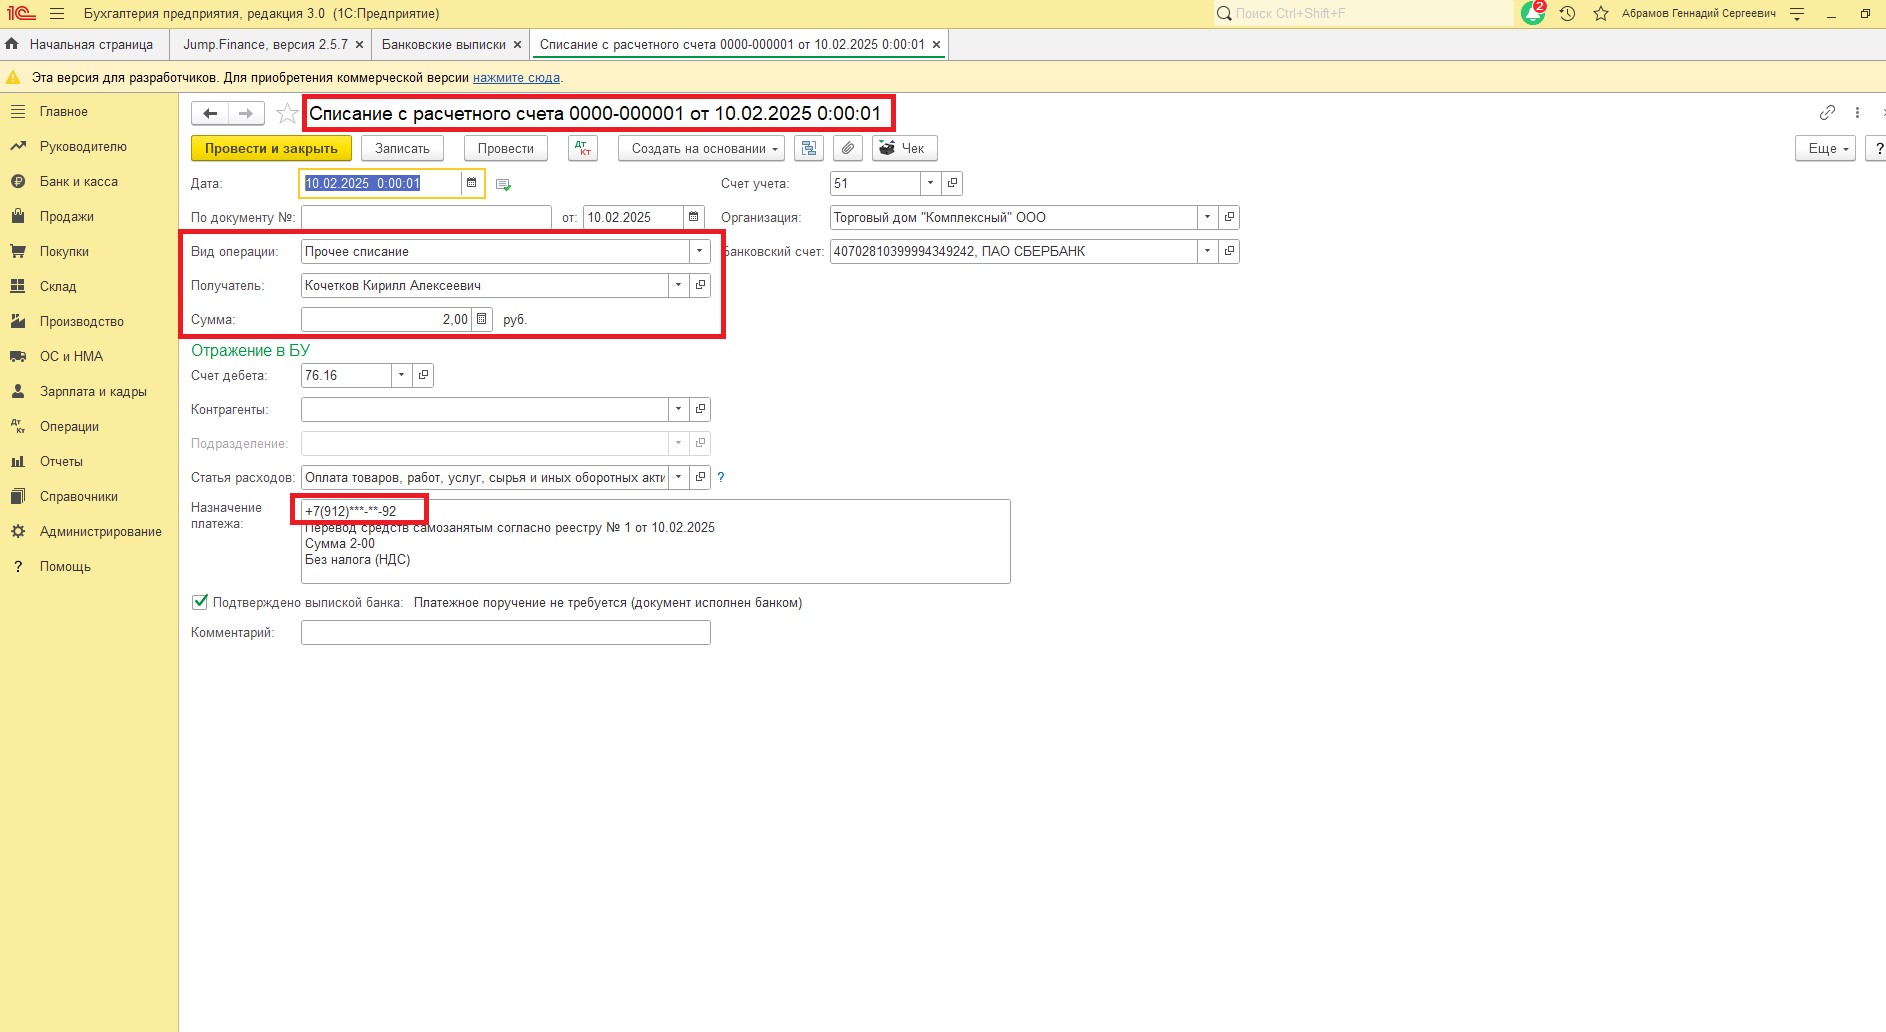Expand the Получатель dropdown list
The height and width of the screenshot is (1032, 1886).
click(678, 285)
